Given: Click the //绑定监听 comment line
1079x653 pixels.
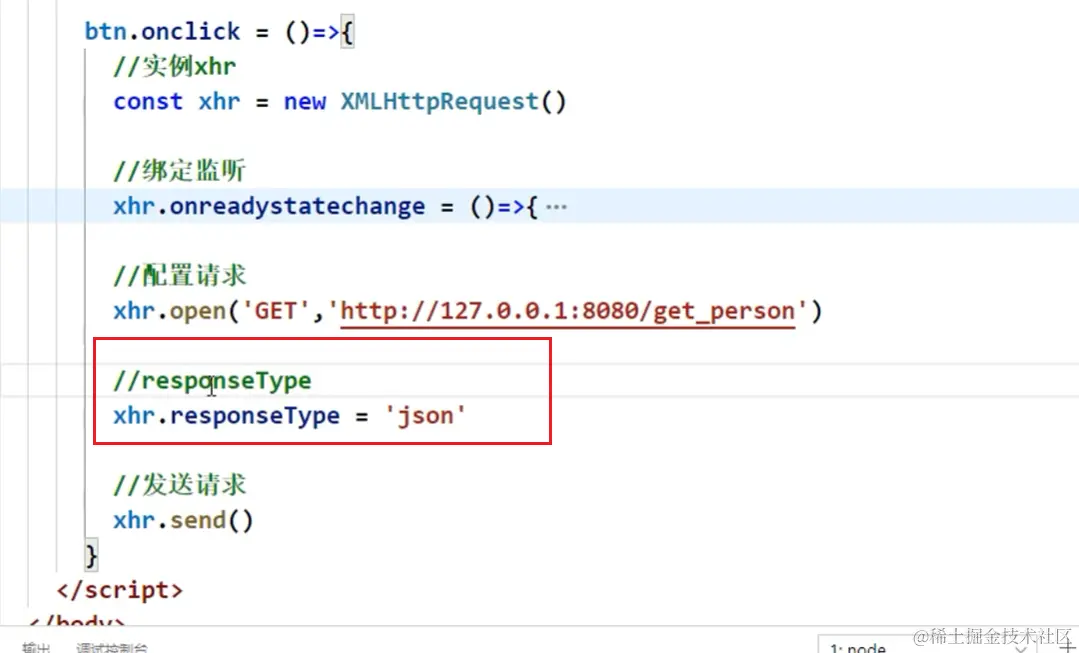Looking at the screenshot, I should 180,171.
